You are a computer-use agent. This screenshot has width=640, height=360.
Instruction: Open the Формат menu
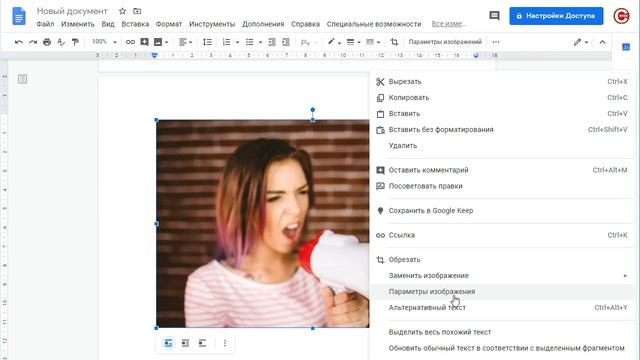pyautogui.click(x=169, y=24)
